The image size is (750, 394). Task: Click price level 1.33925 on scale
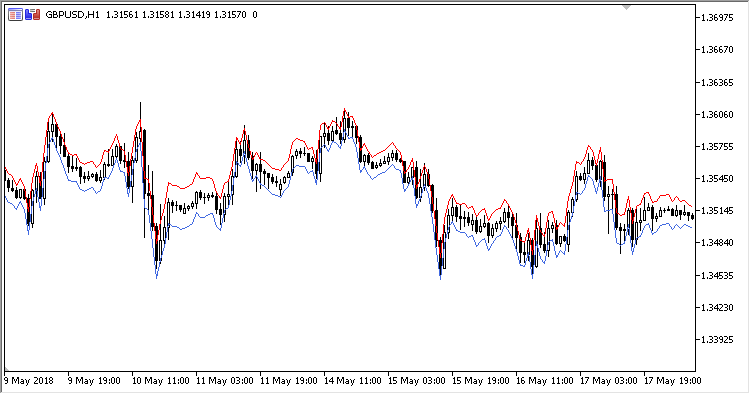click(717, 340)
